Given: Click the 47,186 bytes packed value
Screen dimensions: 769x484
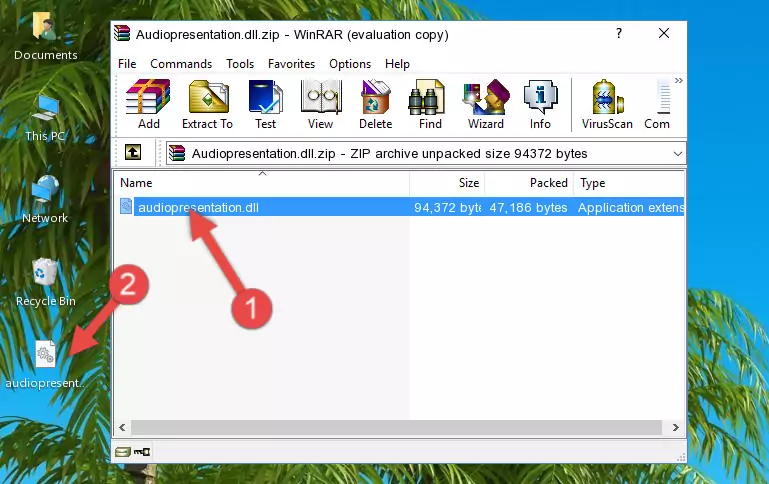Looking at the screenshot, I should click(528, 208).
